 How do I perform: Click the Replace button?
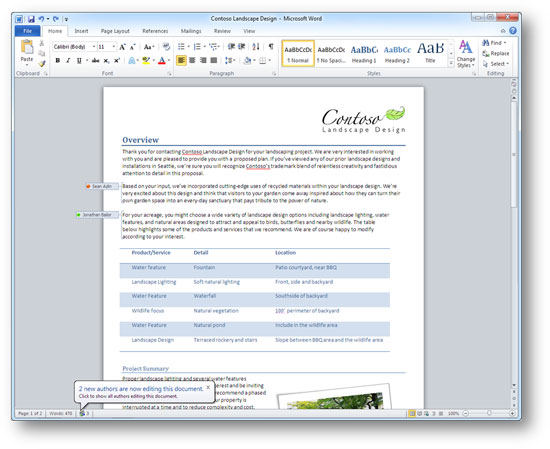click(x=496, y=53)
